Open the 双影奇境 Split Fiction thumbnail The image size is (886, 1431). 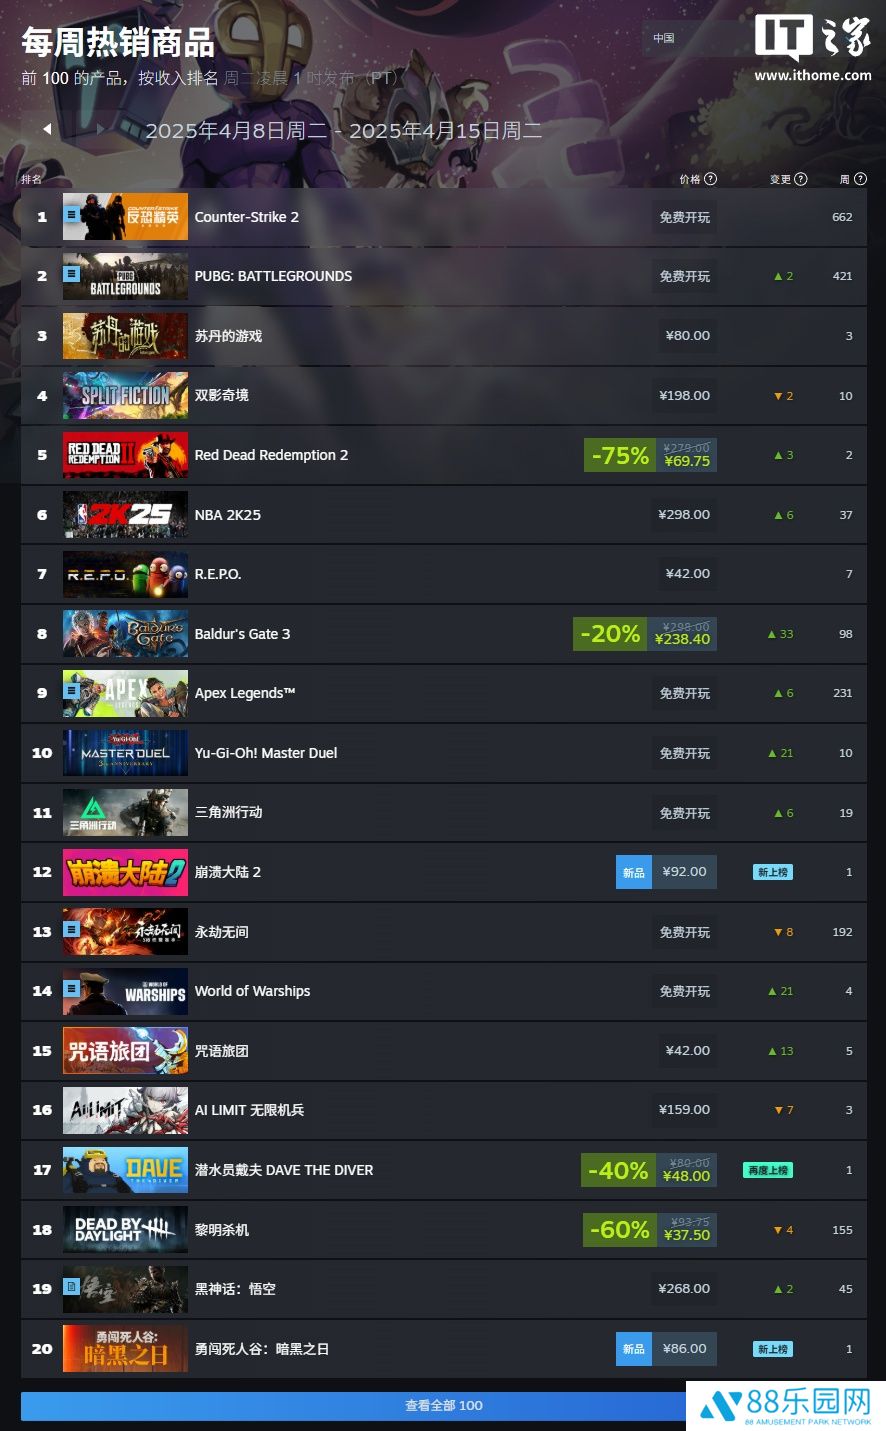click(x=125, y=396)
